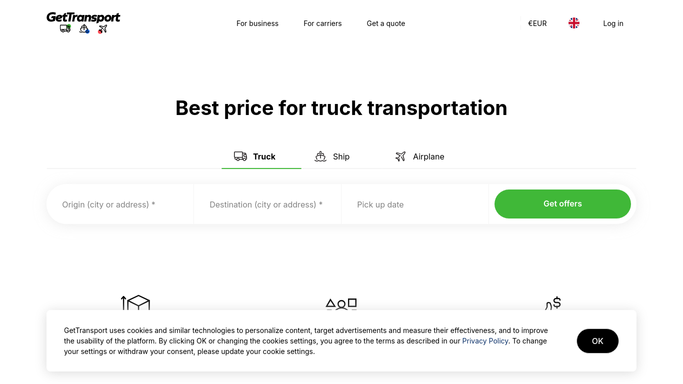The width and height of the screenshot is (683, 384).
Task: Switch to the Airplane tab
Action: (419, 156)
